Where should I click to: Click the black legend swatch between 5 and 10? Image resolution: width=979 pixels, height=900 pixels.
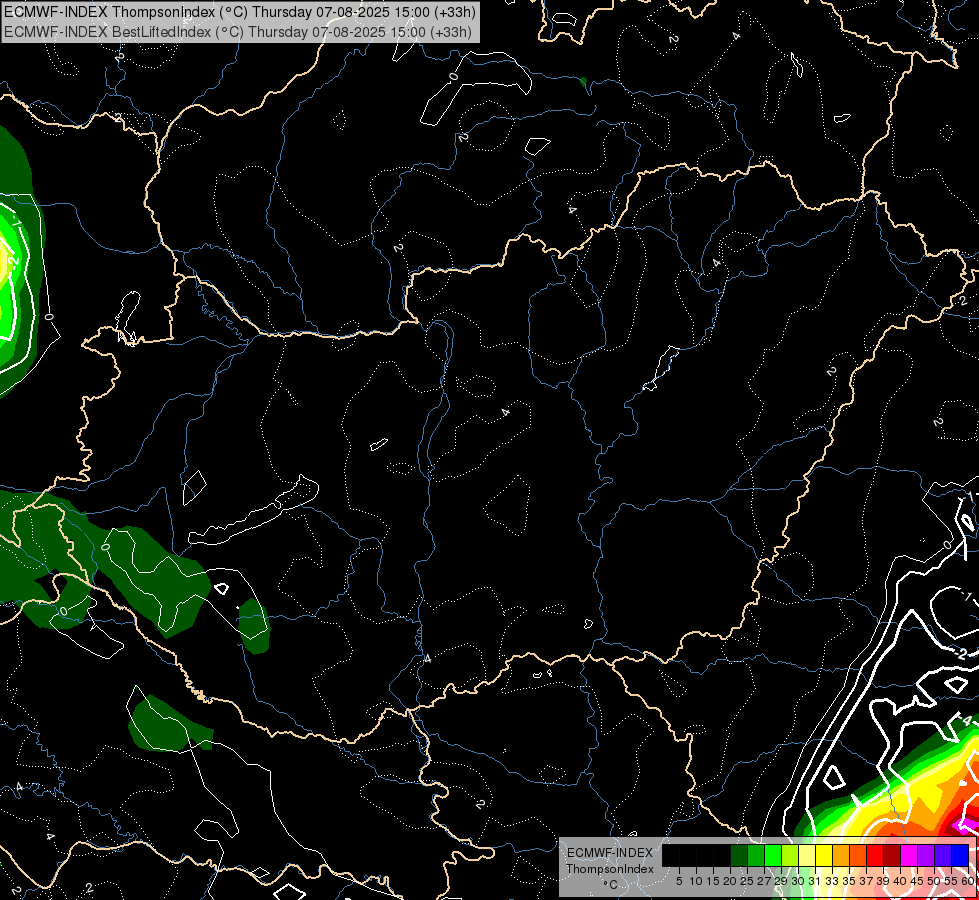click(x=688, y=856)
